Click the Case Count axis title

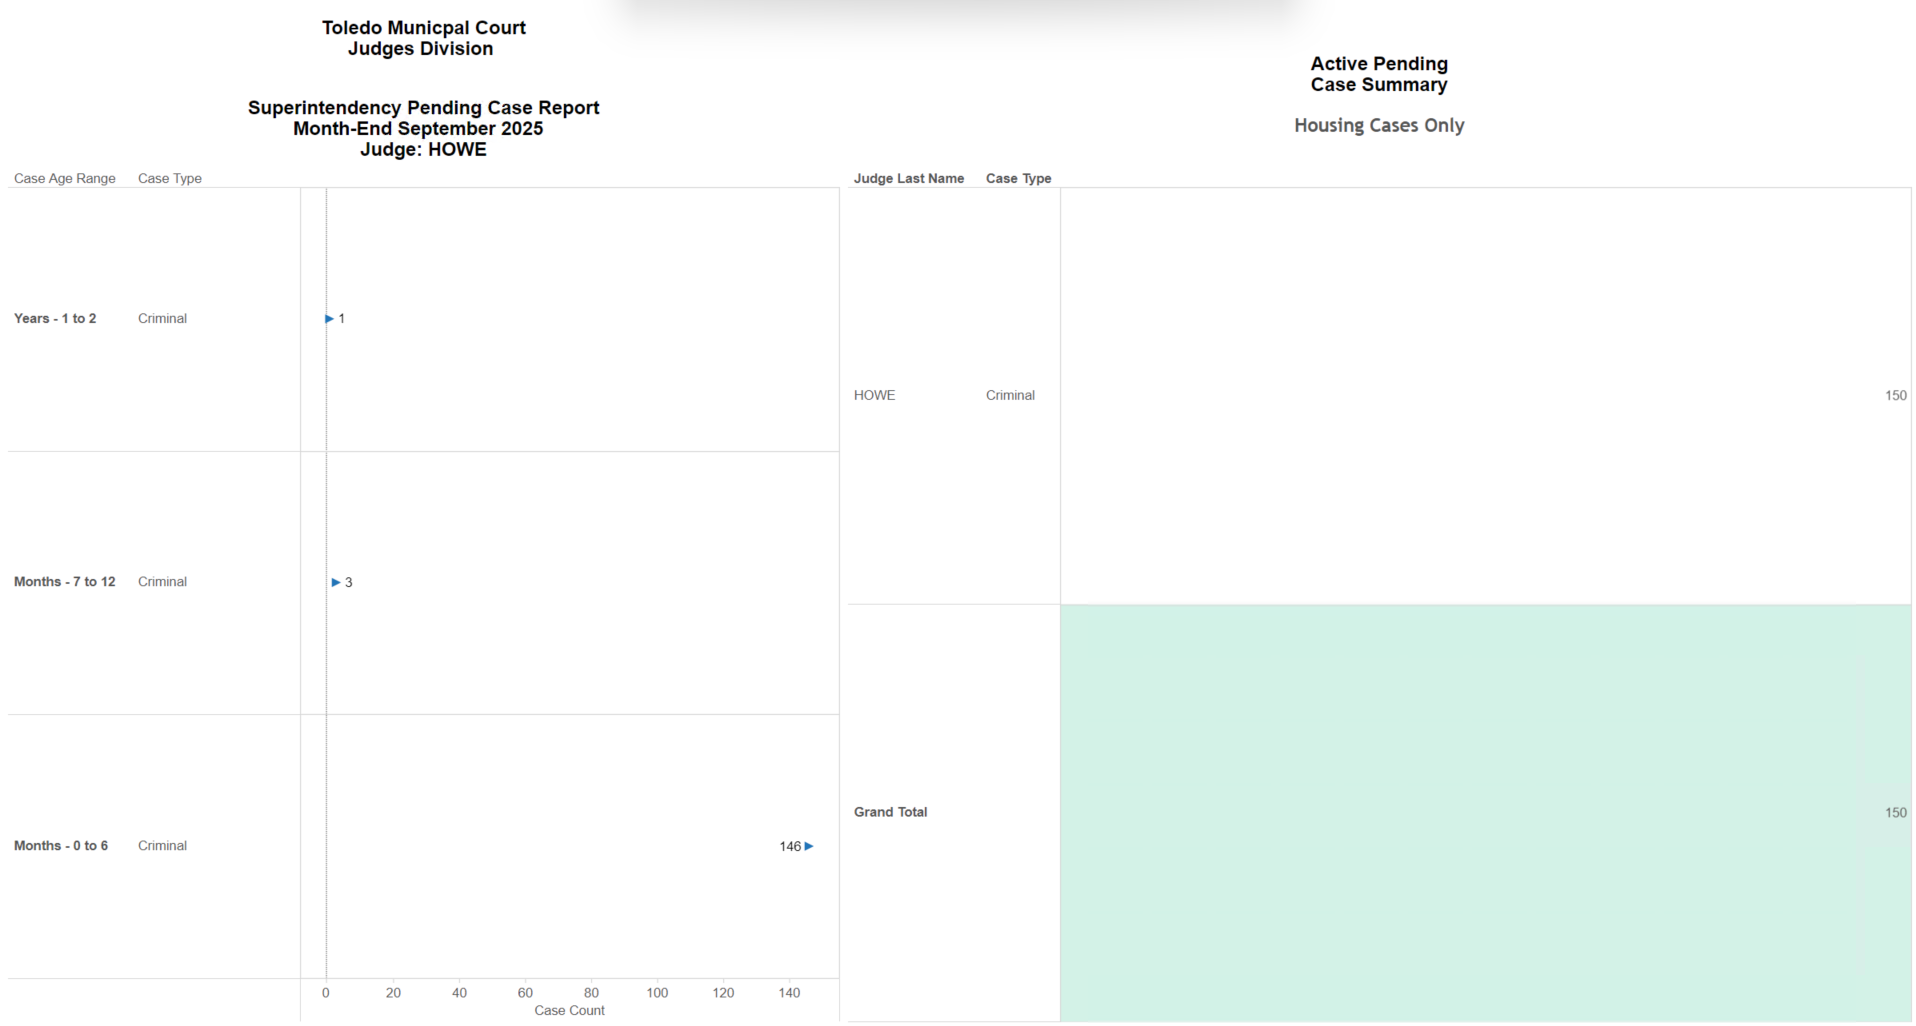click(x=569, y=1010)
